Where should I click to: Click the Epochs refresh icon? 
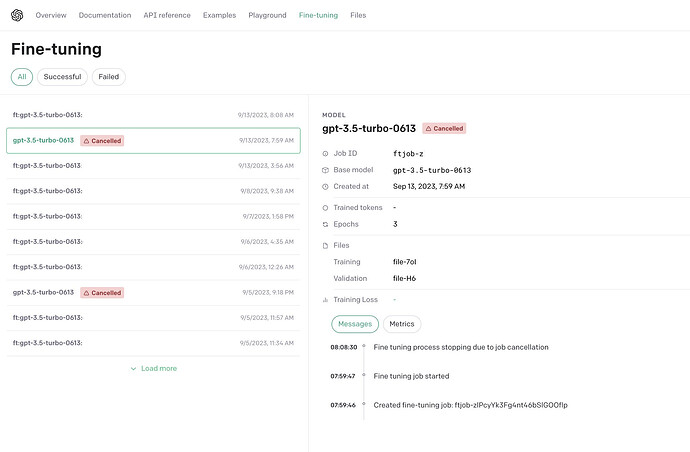[325, 224]
